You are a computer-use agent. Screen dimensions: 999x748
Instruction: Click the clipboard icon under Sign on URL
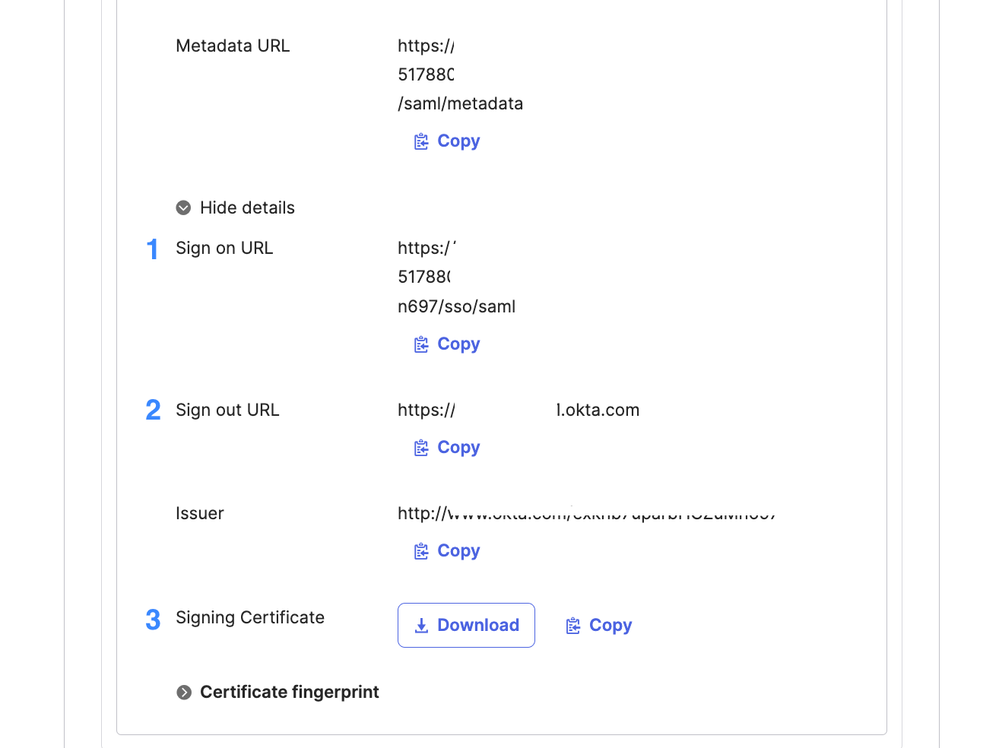(421, 345)
